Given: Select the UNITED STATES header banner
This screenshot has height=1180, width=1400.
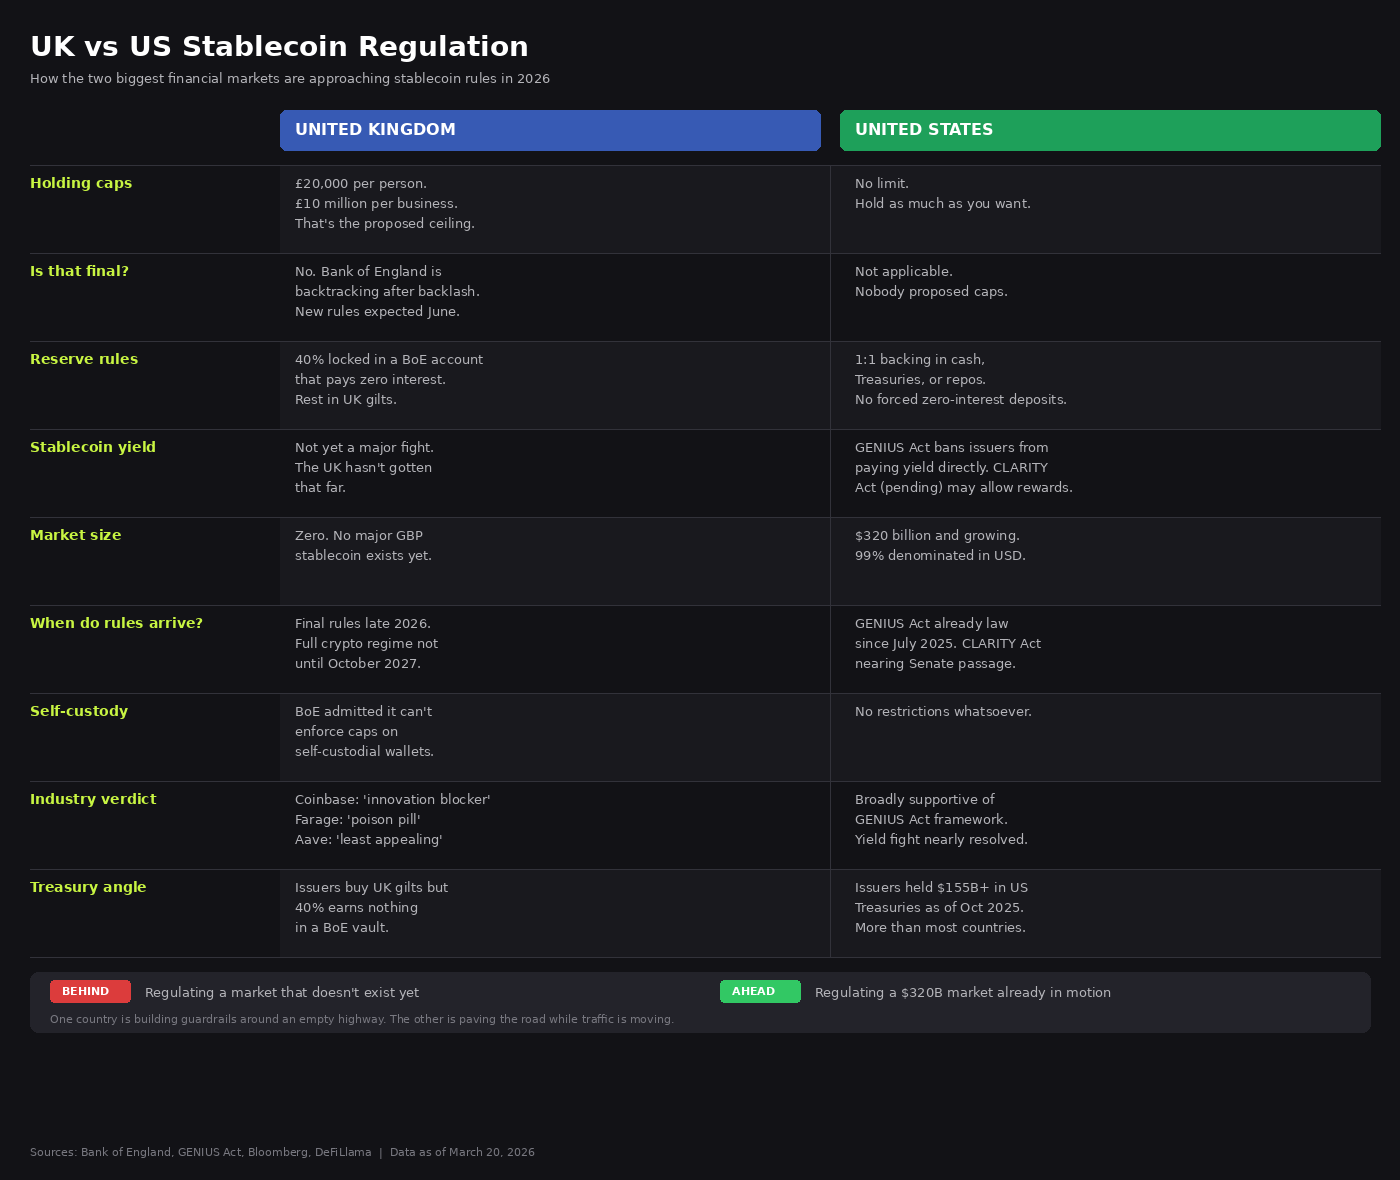Looking at the screenshot, I should pyautogui.click(x=1109, y=130).
